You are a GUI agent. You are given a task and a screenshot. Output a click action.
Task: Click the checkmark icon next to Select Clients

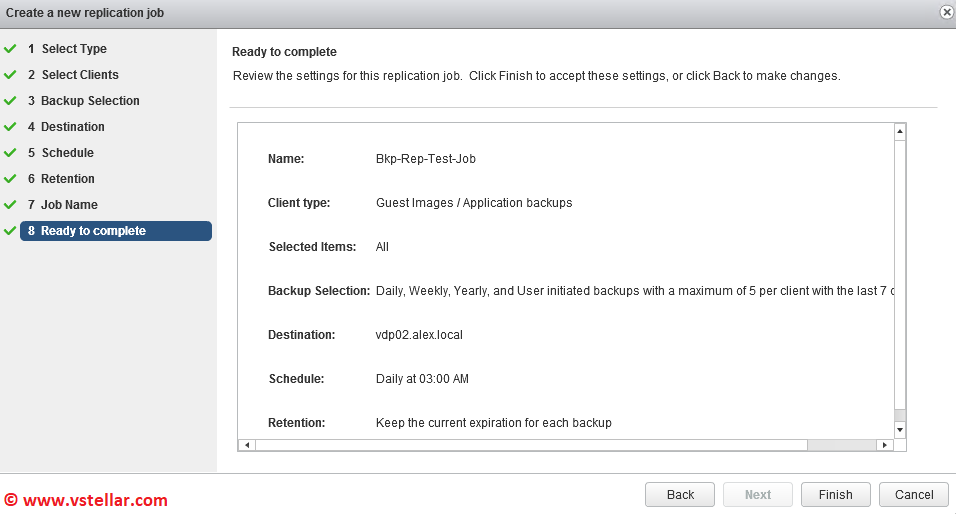pos(10,75)
